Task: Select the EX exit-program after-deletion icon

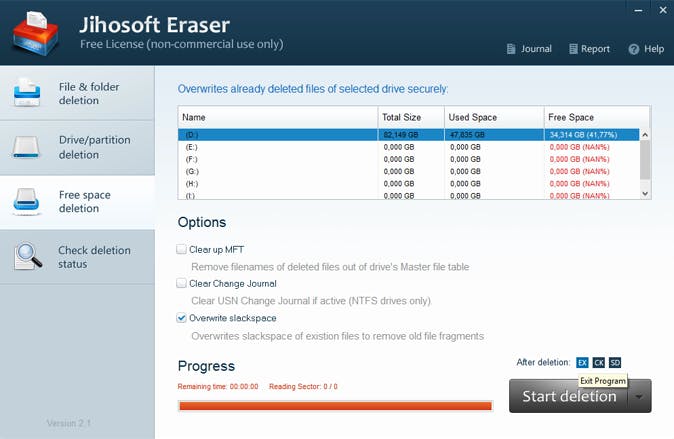Action: click(582, 362)
